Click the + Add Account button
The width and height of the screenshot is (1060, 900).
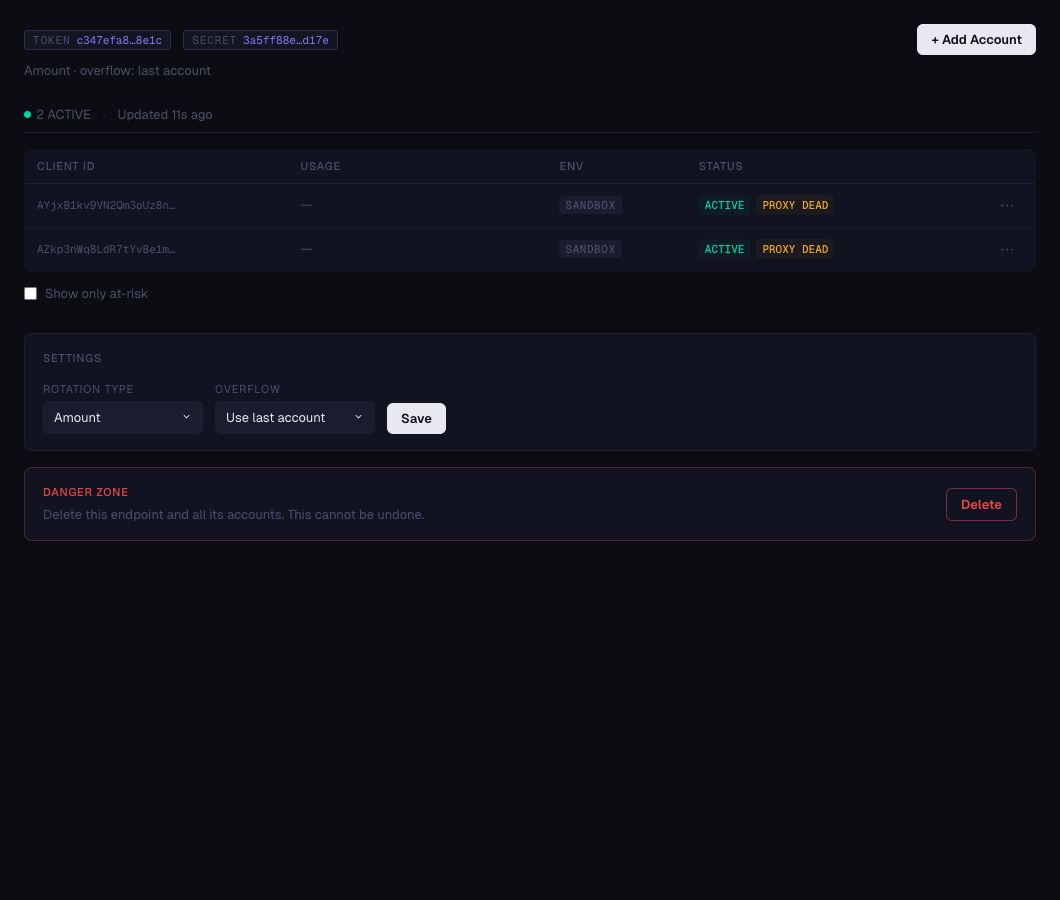click(x=976, y=39)
